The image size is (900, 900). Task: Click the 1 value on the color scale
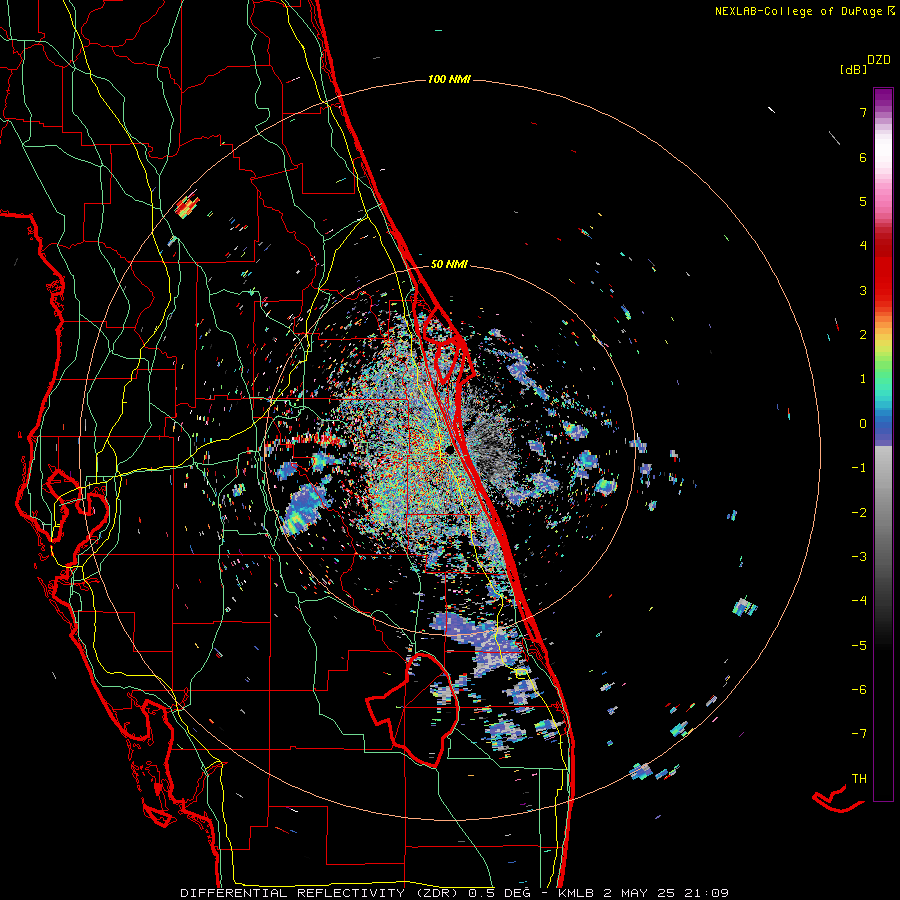point(863,379)
